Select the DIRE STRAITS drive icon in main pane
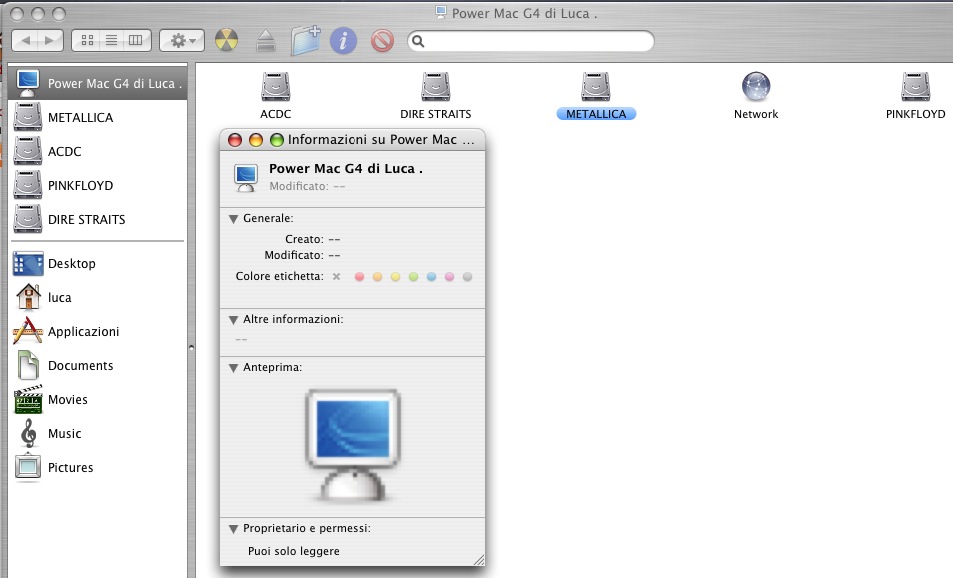This screenshot has height=578, width=953. tap(436, 87)
